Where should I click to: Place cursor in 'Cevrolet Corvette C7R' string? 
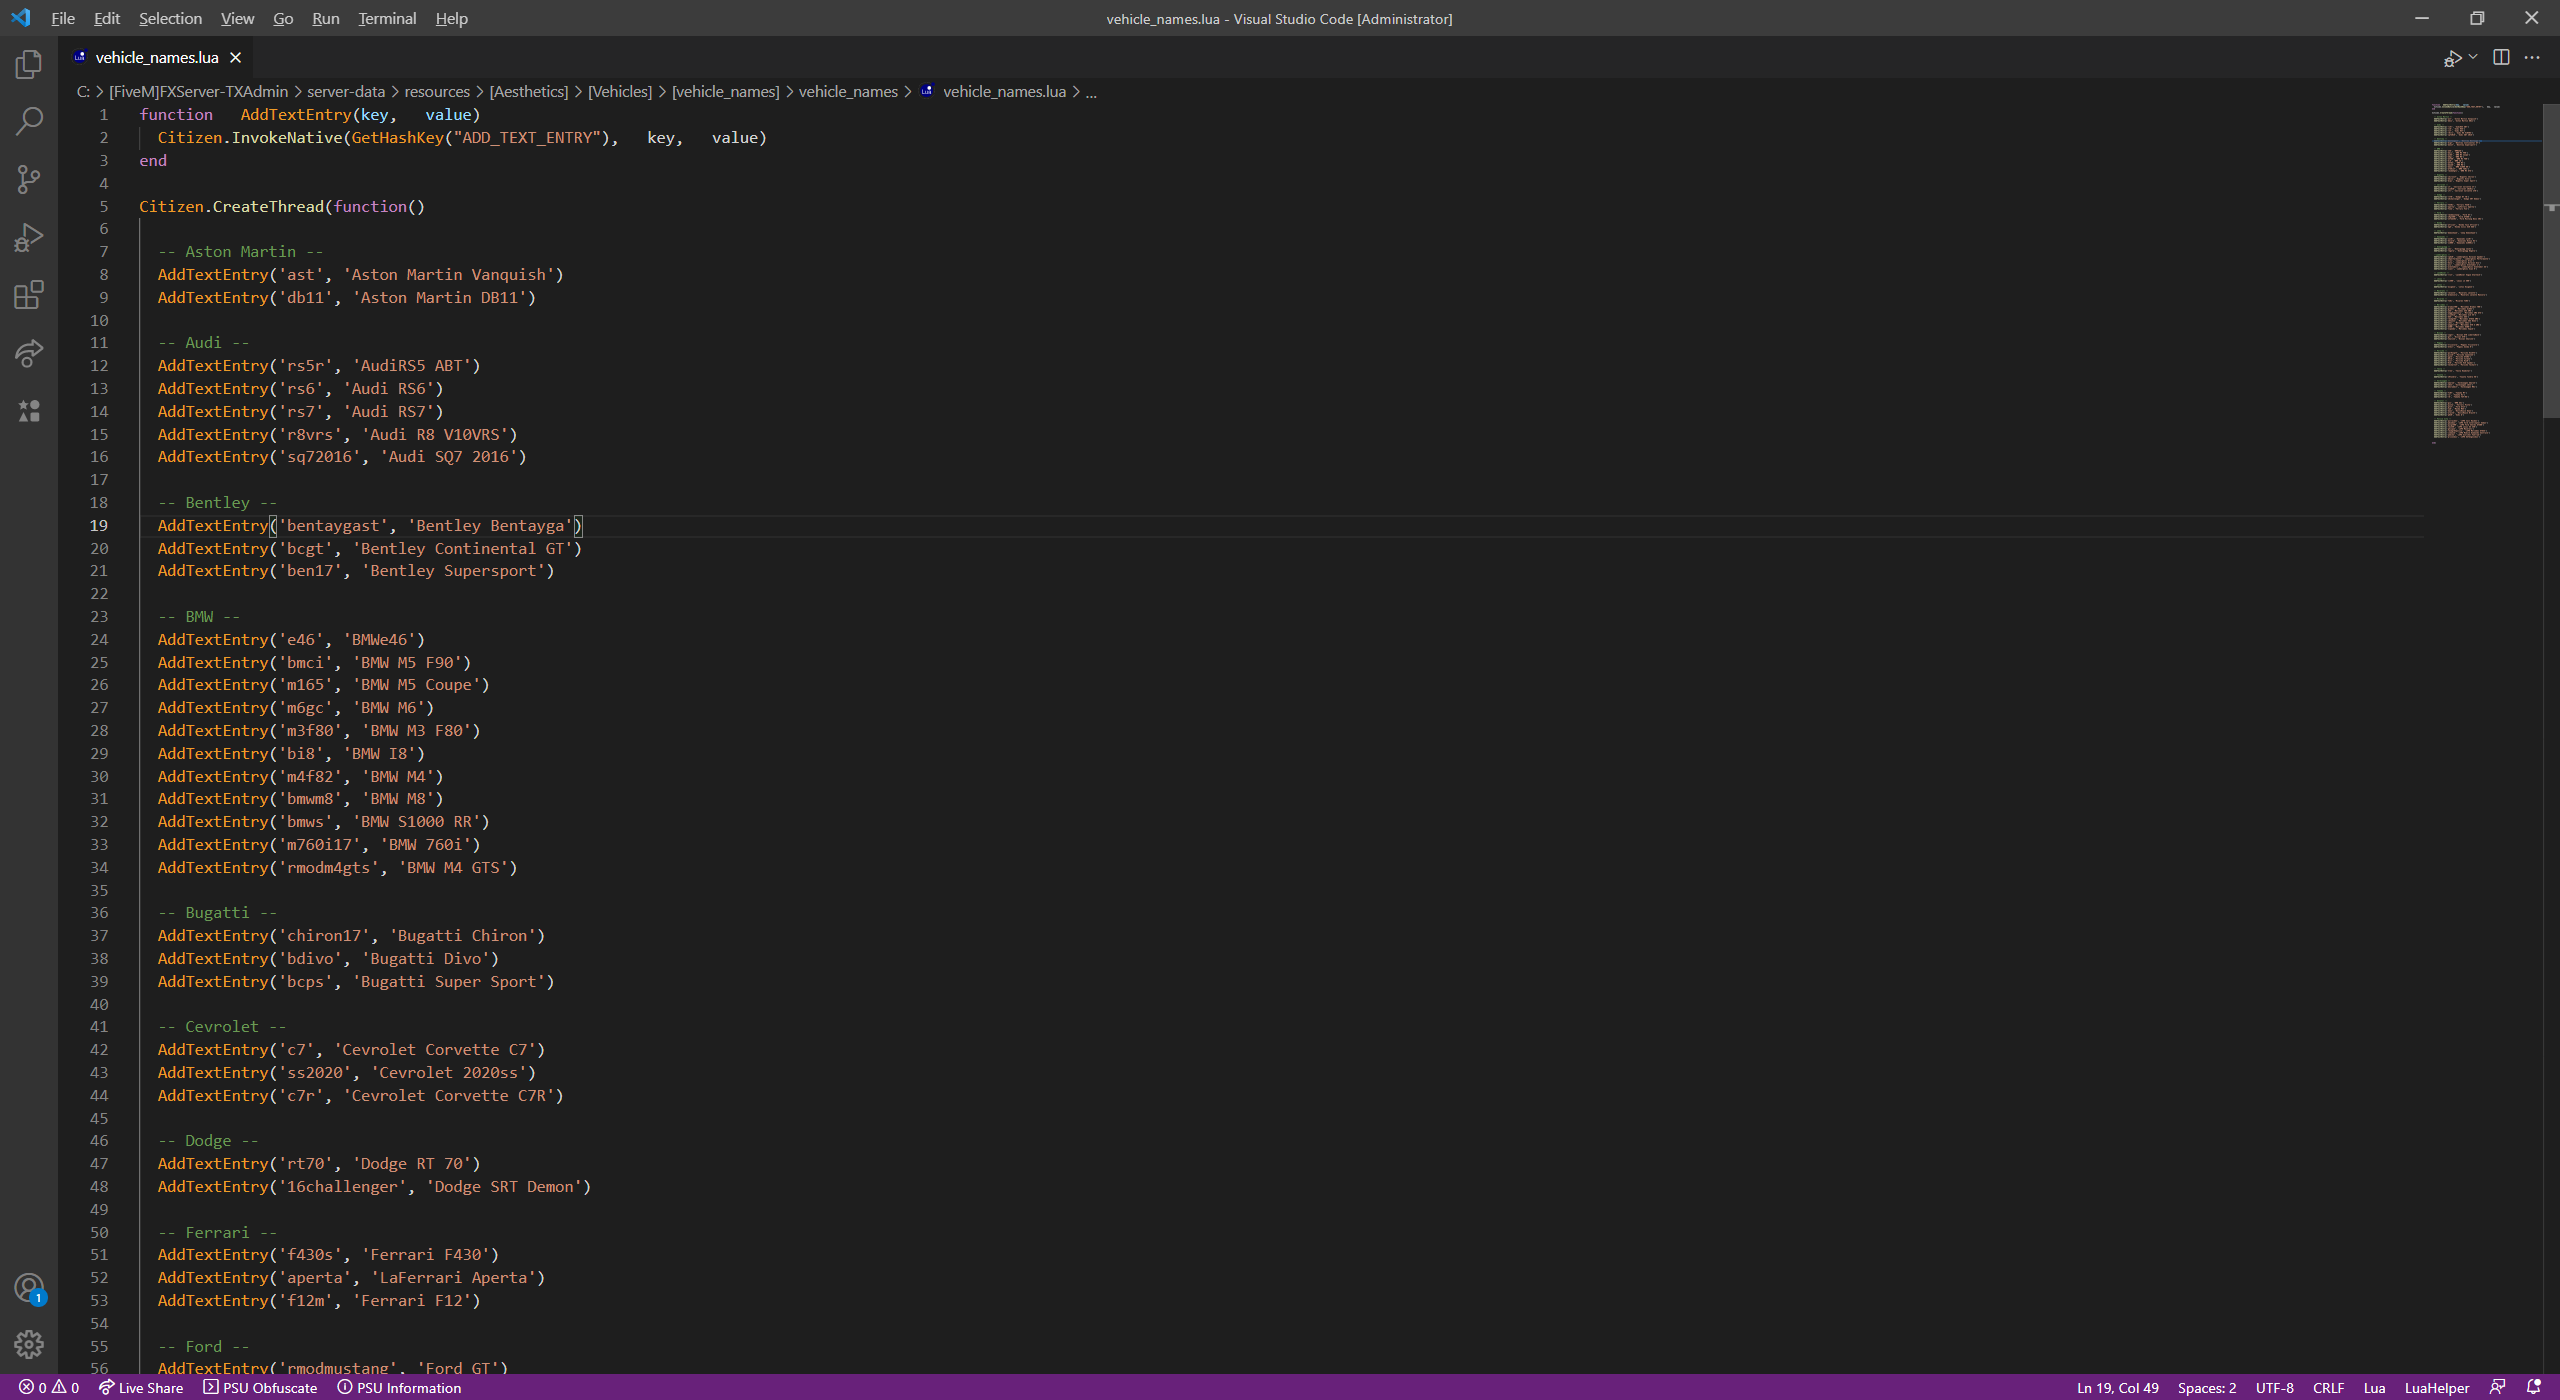coord(448,1095)
